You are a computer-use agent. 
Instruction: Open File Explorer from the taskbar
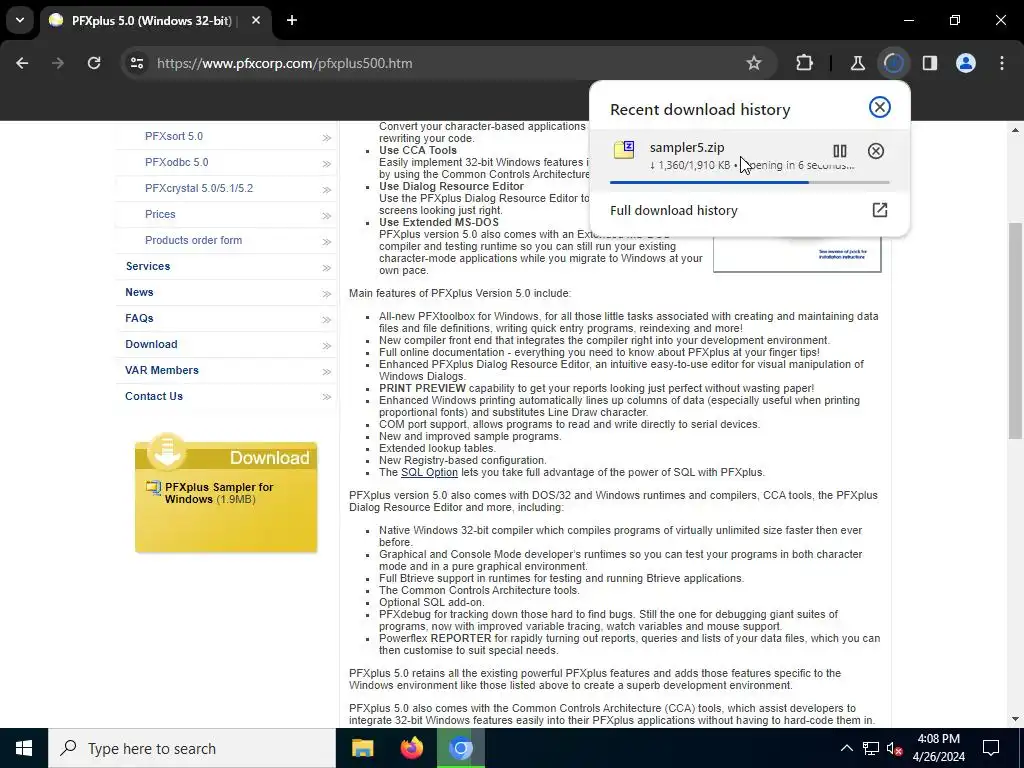click(362, 748)
